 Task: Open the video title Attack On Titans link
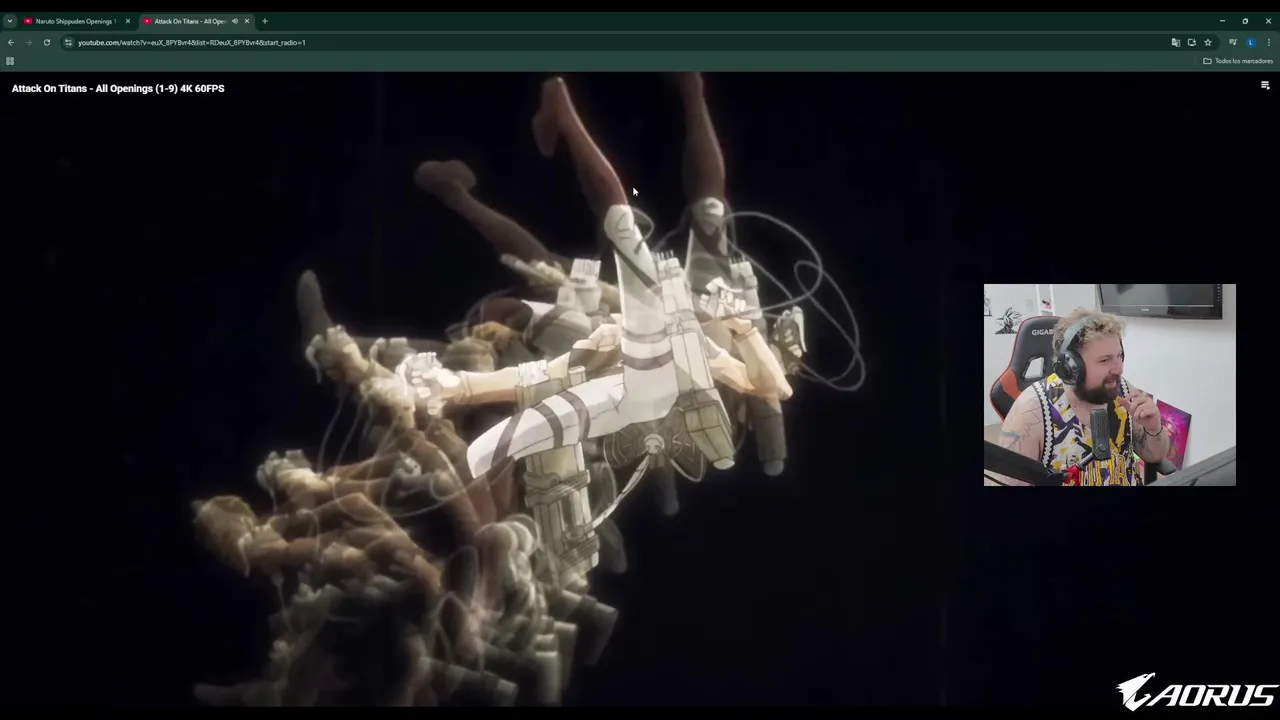tap(118, 88)
